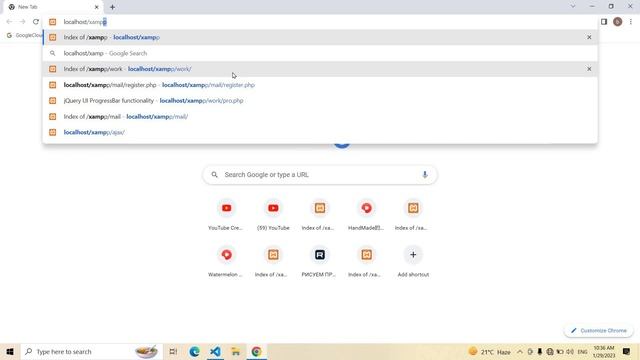Reload the current page
640x360 pixels.
click(x=36, y=22)
